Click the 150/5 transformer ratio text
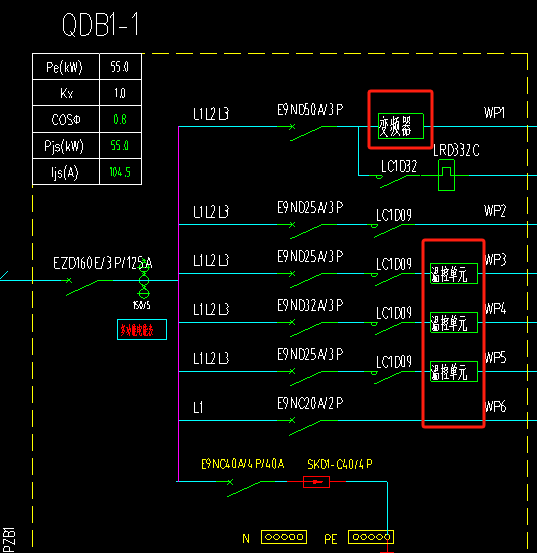537x553 pixels. pos(142,305)
